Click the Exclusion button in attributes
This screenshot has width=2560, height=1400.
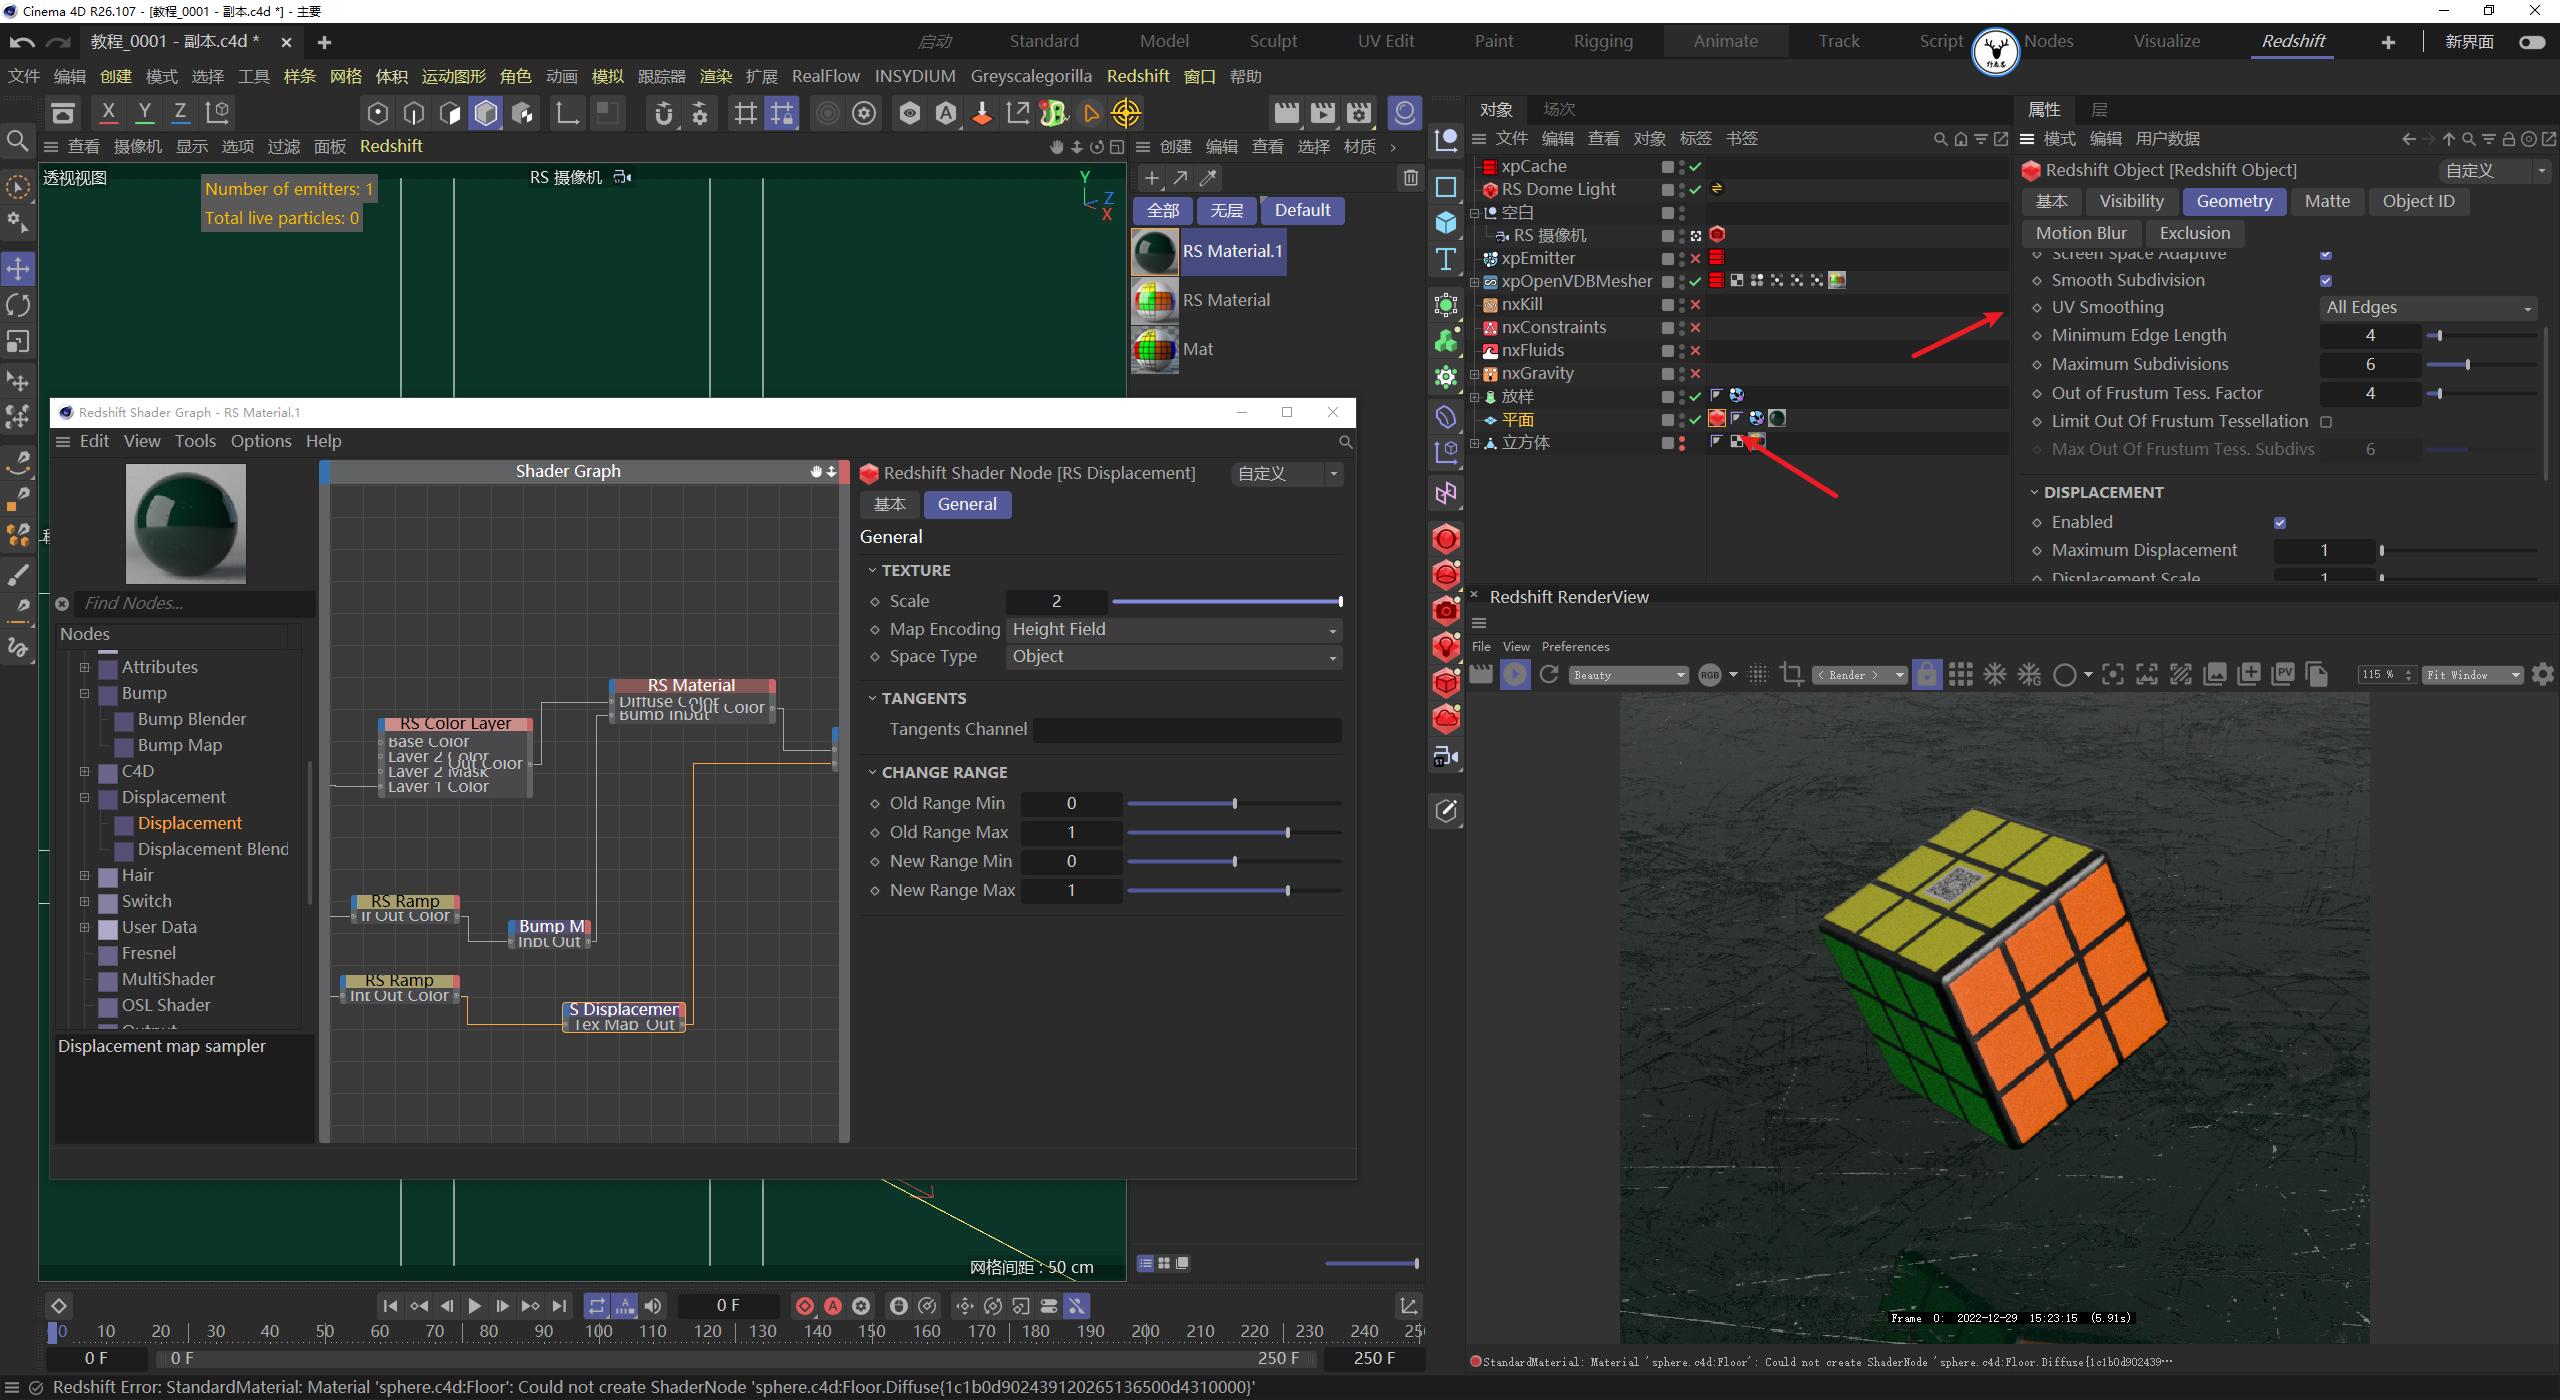[x=2194, y=232]
